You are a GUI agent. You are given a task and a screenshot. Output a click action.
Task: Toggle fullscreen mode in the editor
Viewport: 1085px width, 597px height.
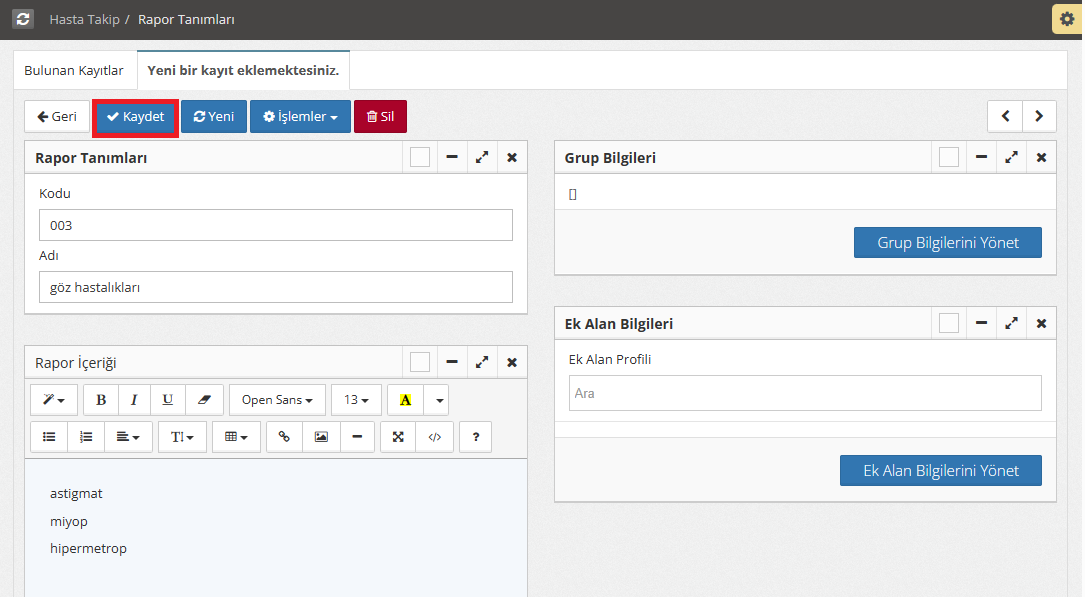point(398,437)
